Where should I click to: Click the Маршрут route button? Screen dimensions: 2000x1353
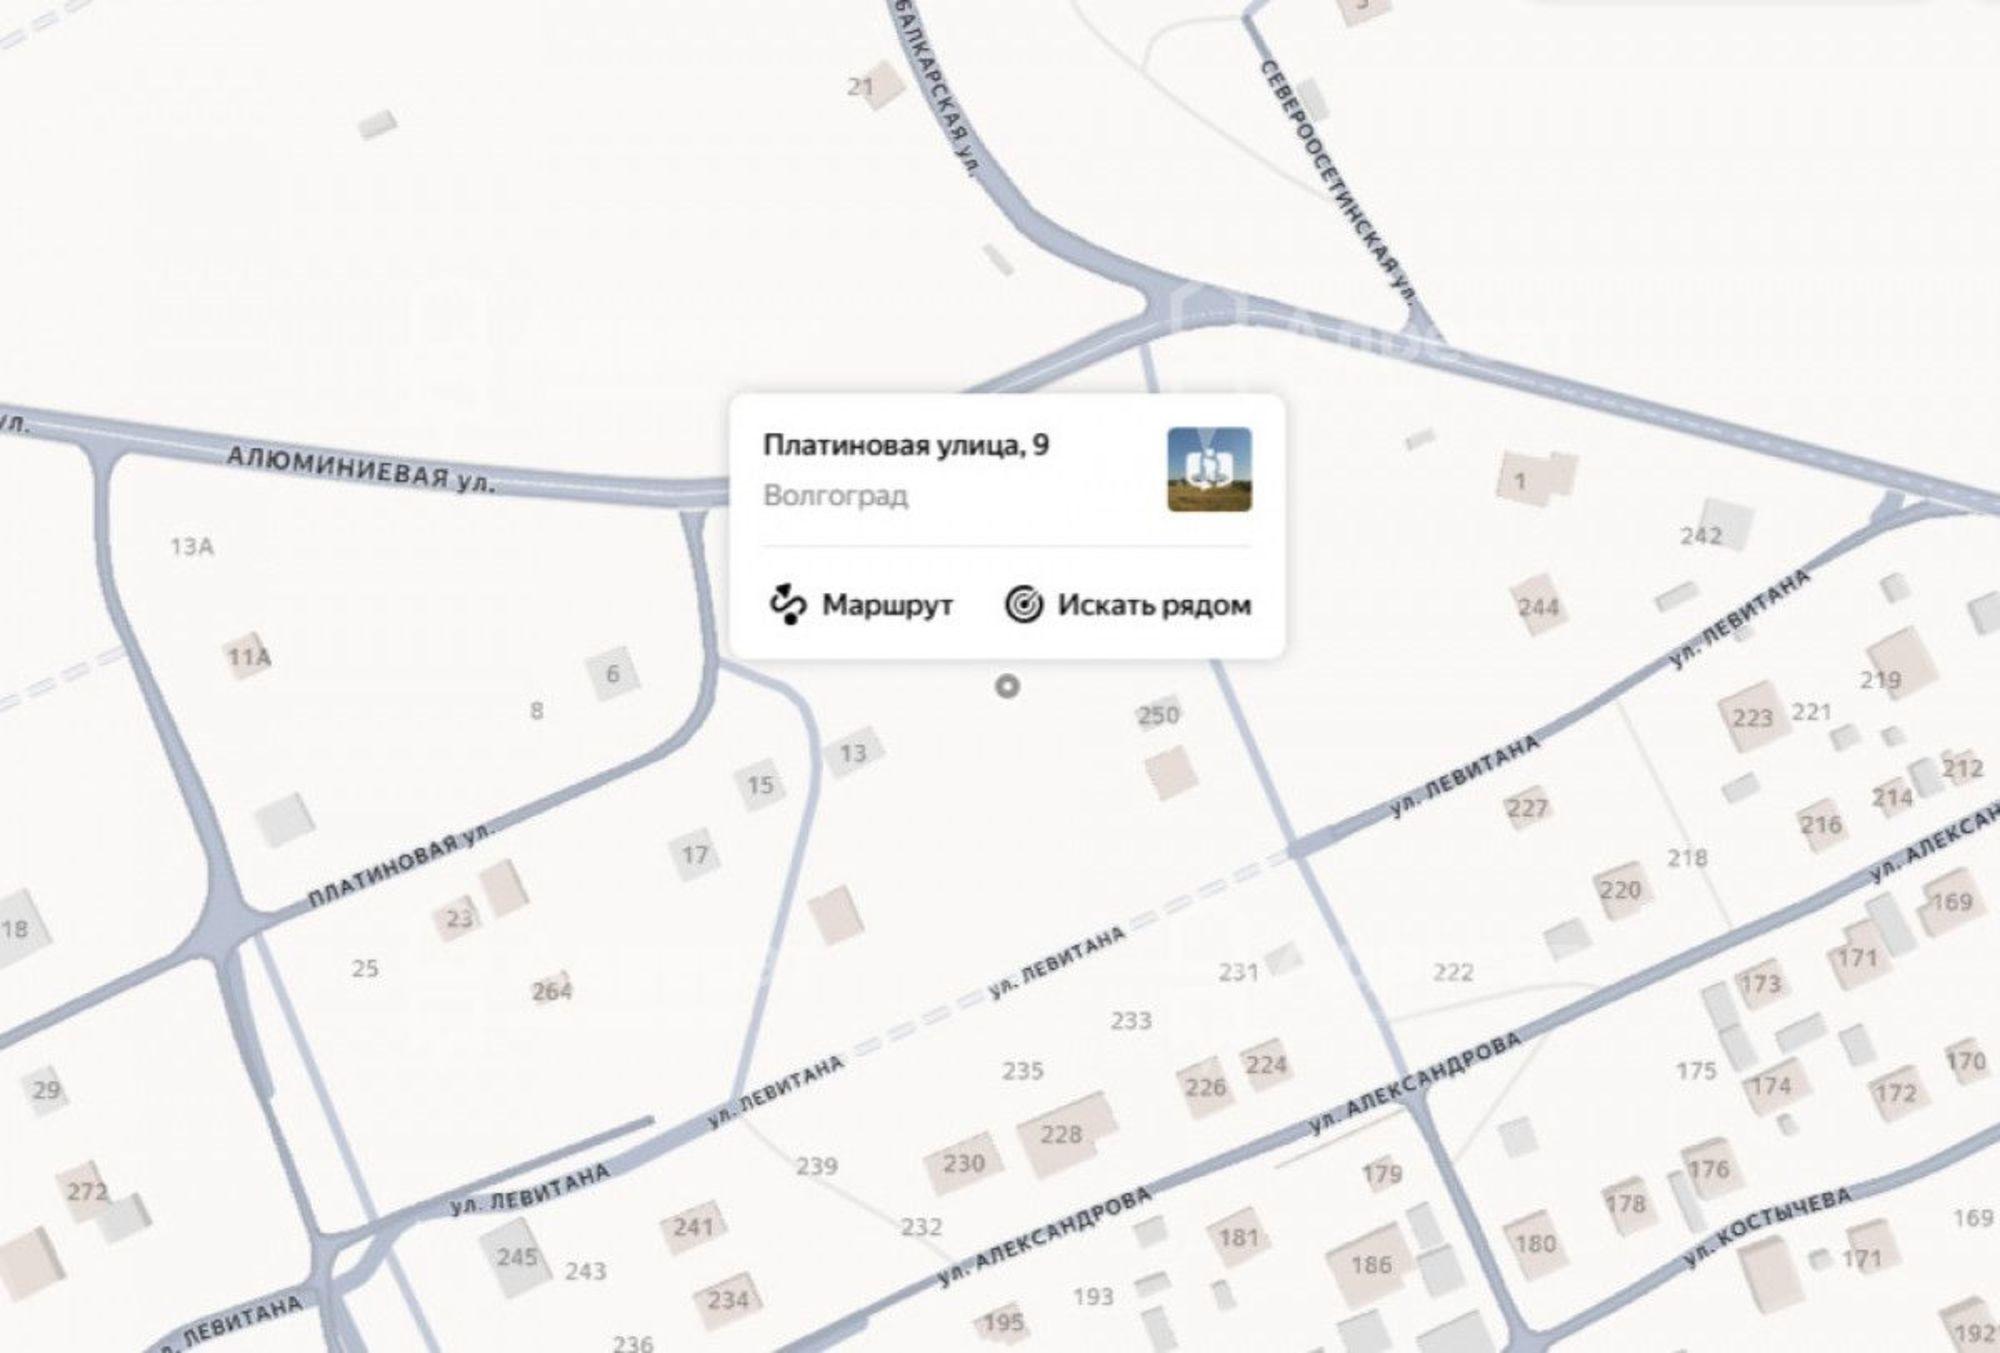coord(861,605)
